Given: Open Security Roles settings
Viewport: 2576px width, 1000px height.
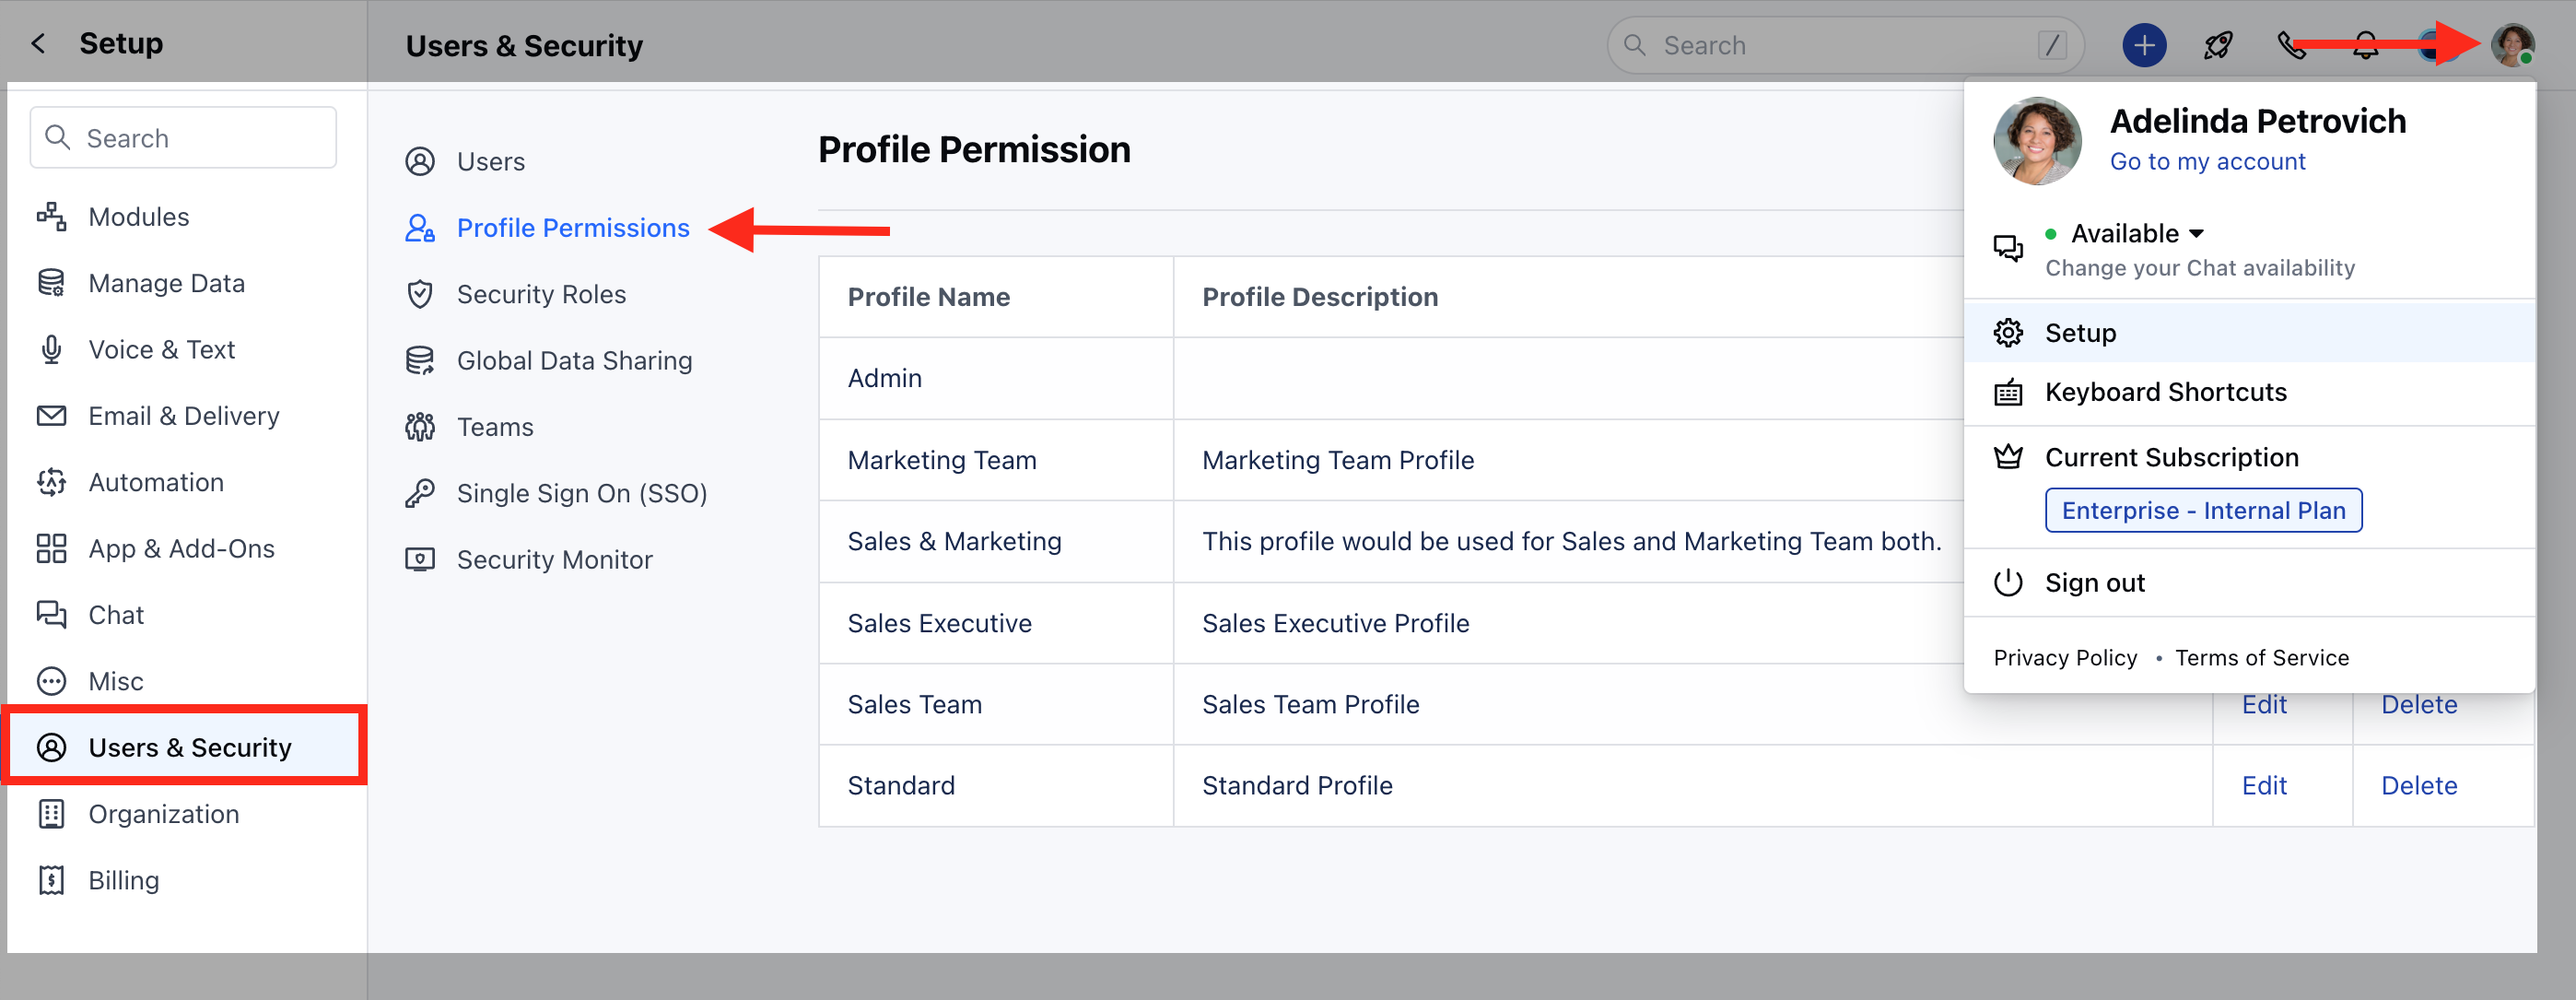Looking at the screenshot, I should pos(541,294).
